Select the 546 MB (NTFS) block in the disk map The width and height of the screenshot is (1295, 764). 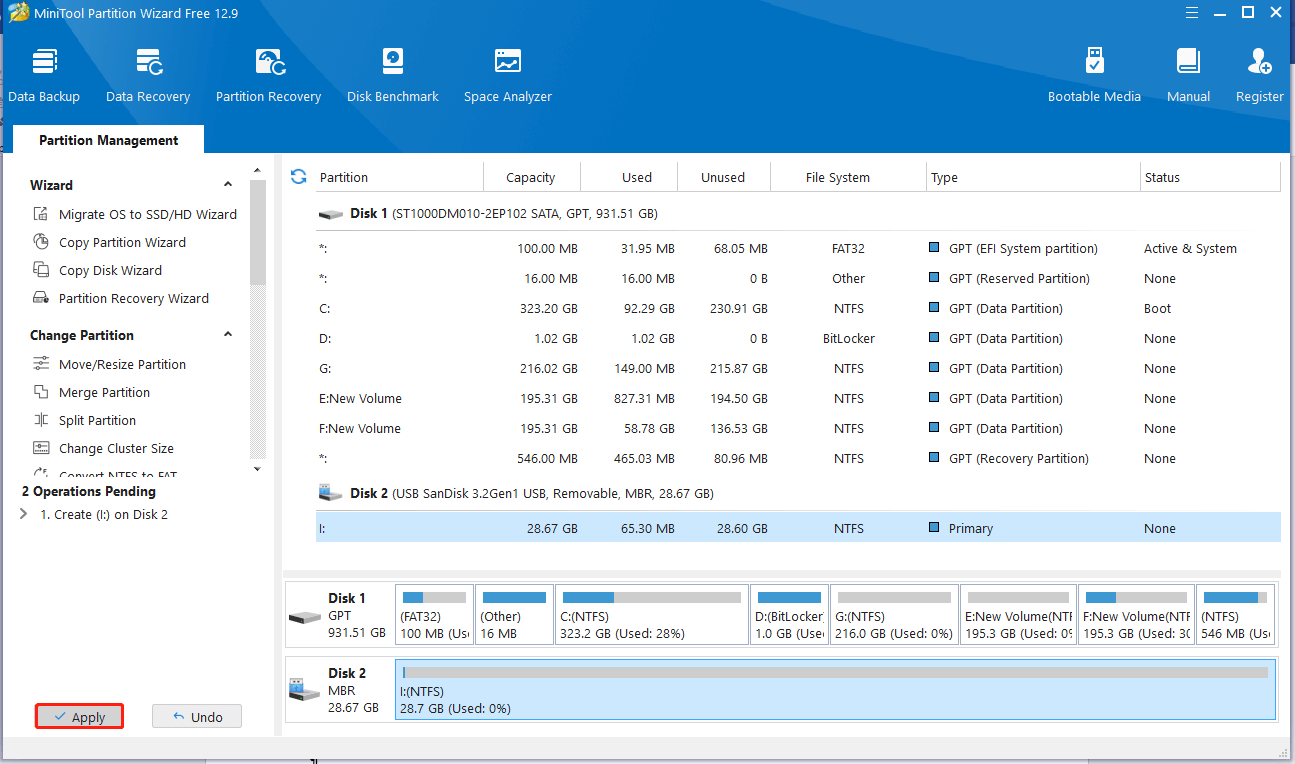coord(1236,614)
